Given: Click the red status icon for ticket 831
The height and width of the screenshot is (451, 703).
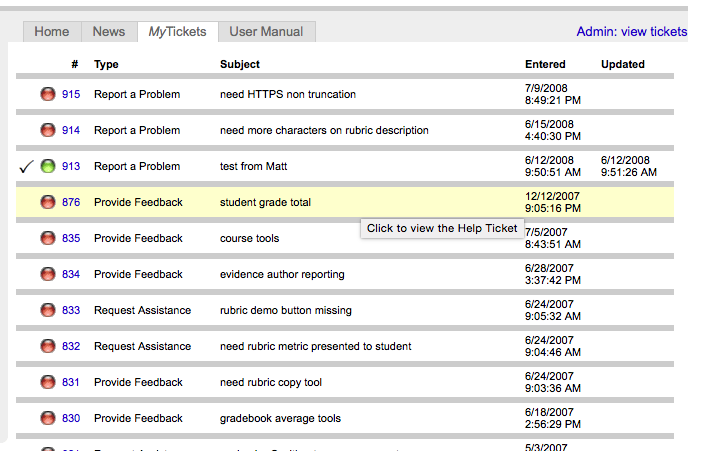Looking at the screenshot, I should (x=47, y=382).
